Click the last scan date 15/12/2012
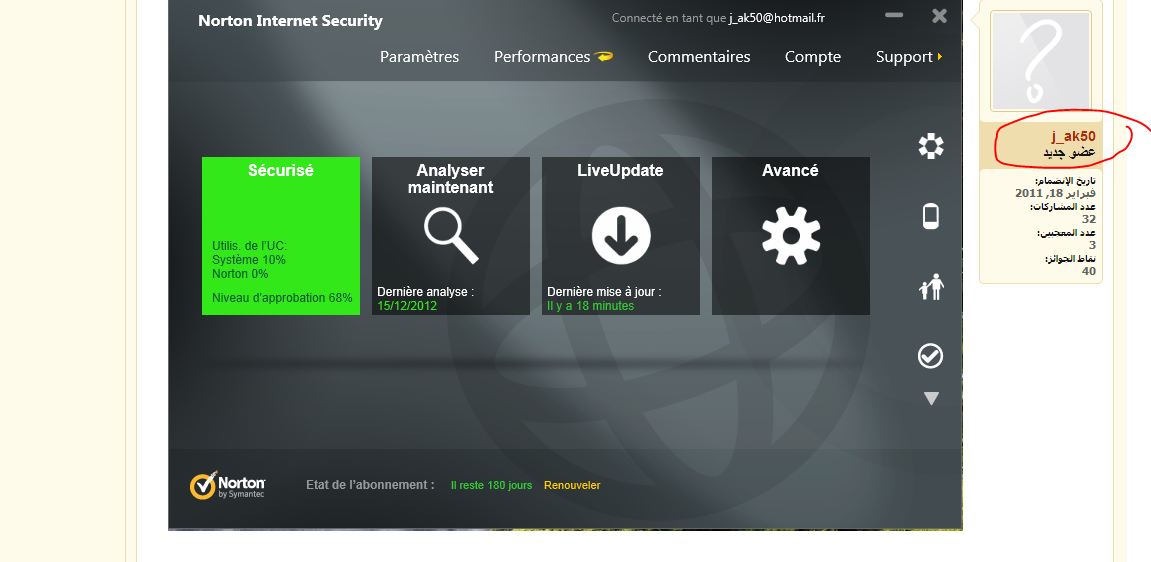Image resolution: width=1151 pixels, height=562 pixels. click(407, 306)
